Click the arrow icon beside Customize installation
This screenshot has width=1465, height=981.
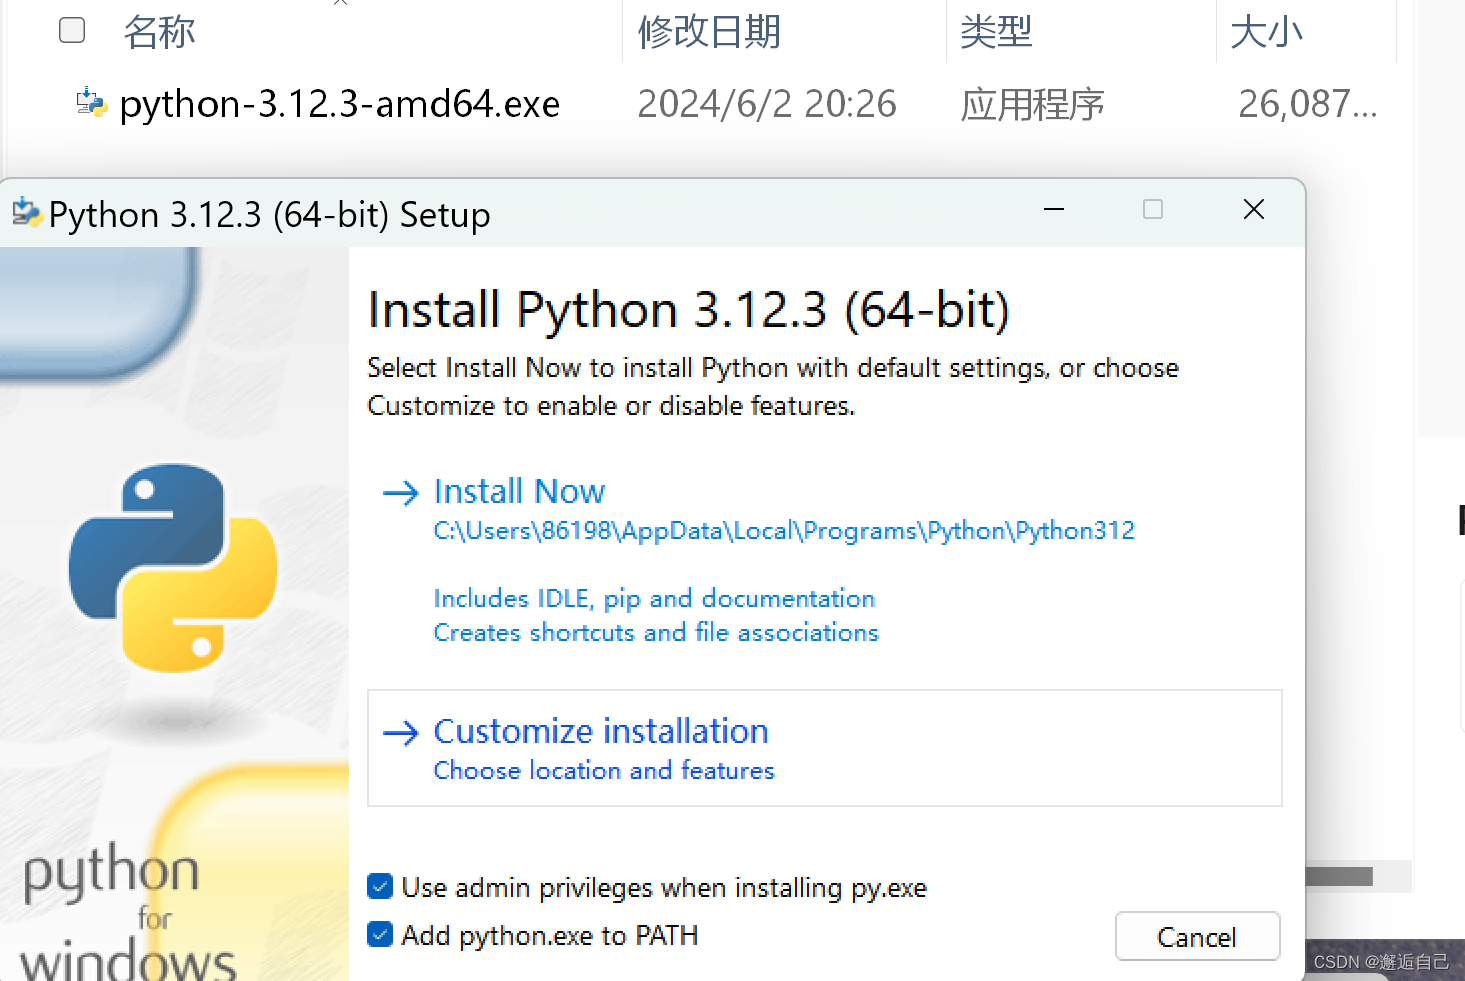(401, 733)
